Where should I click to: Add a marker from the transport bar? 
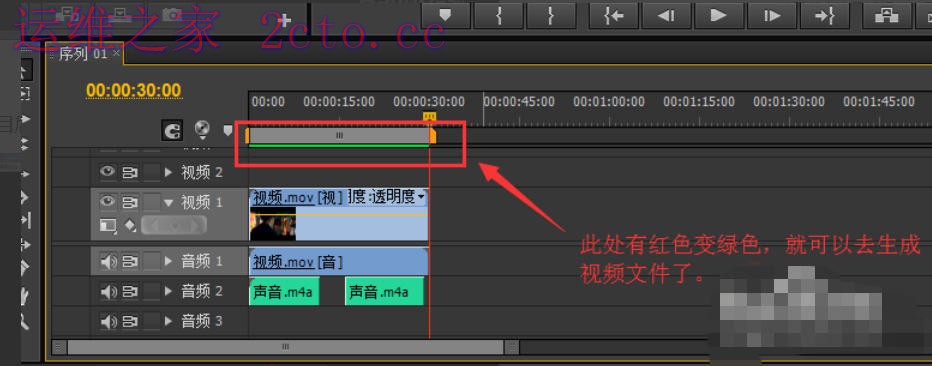(446, 16)
